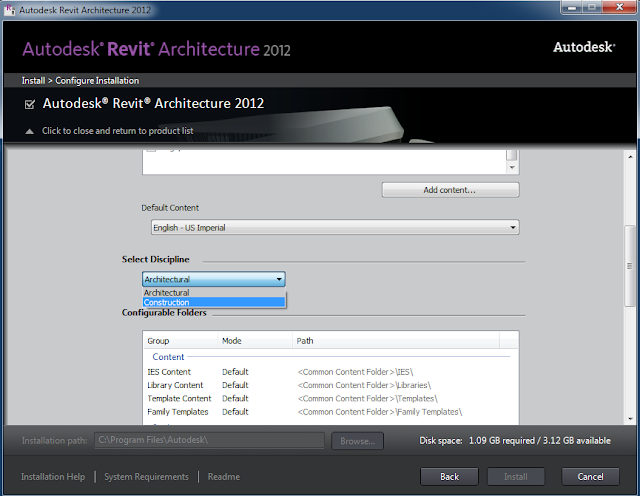Image resolution: width=640 pixels, height=496 pixels.
Task: Click the Cancel button
Action: click(590, 477)
